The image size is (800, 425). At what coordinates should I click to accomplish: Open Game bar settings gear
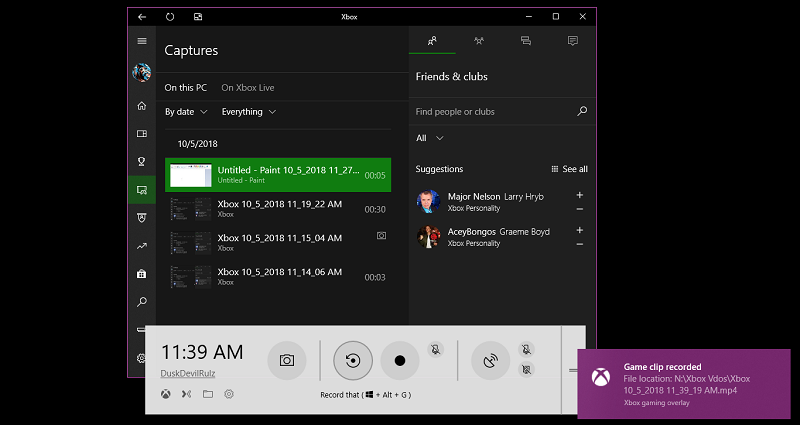pos(229,394)
